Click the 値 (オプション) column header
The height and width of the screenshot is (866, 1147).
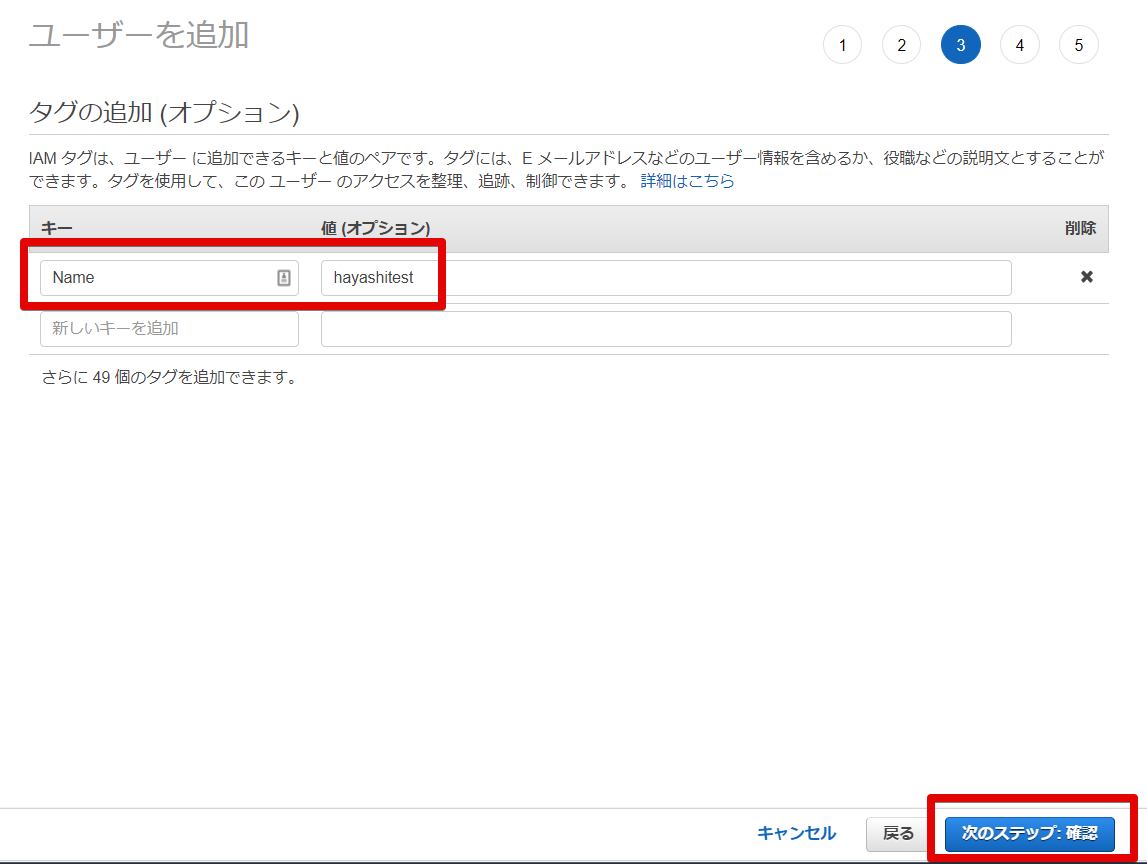click(x=376, y=228)
